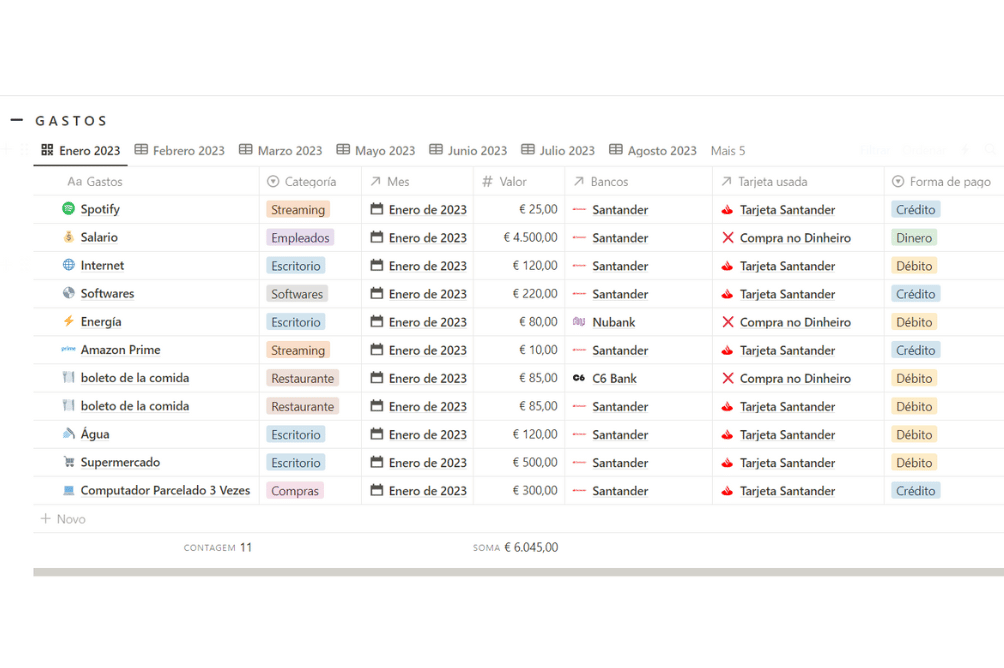
Task: Click the SOMA € 6.045,00 total cell
Action: point(517,547)
